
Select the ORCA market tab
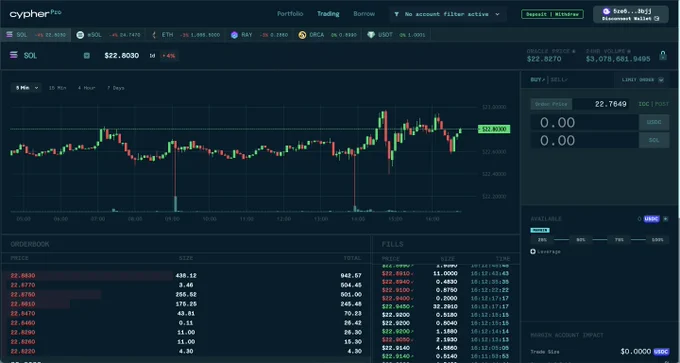pos(327,35)
